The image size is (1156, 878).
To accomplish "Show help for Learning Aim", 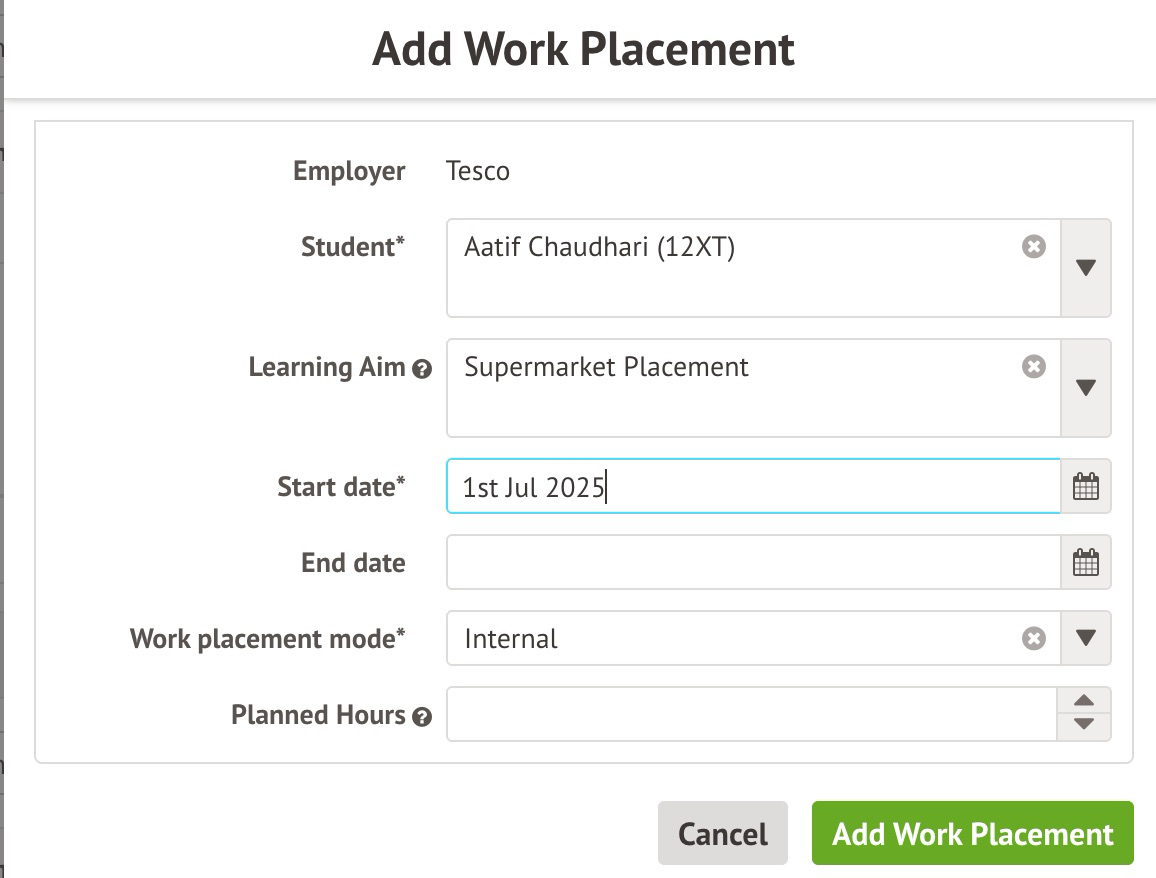I will pyautogui.click(x=422, y=369).
